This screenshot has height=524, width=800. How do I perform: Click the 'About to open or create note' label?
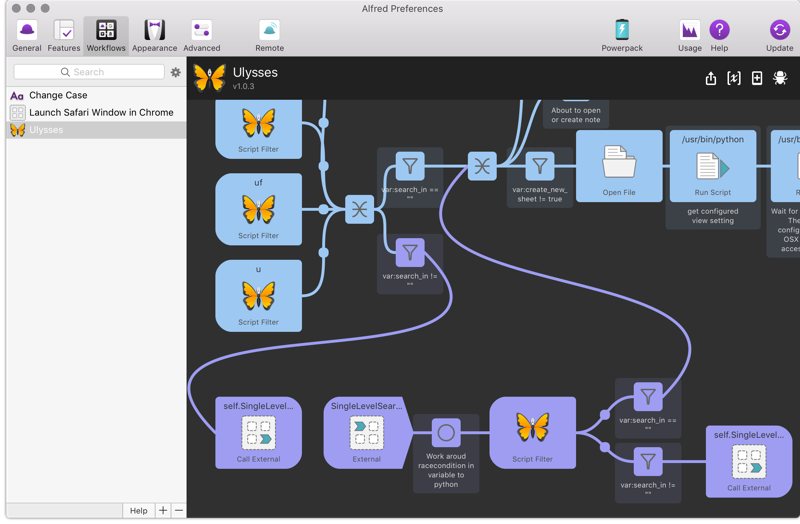[x=576, y=115]
